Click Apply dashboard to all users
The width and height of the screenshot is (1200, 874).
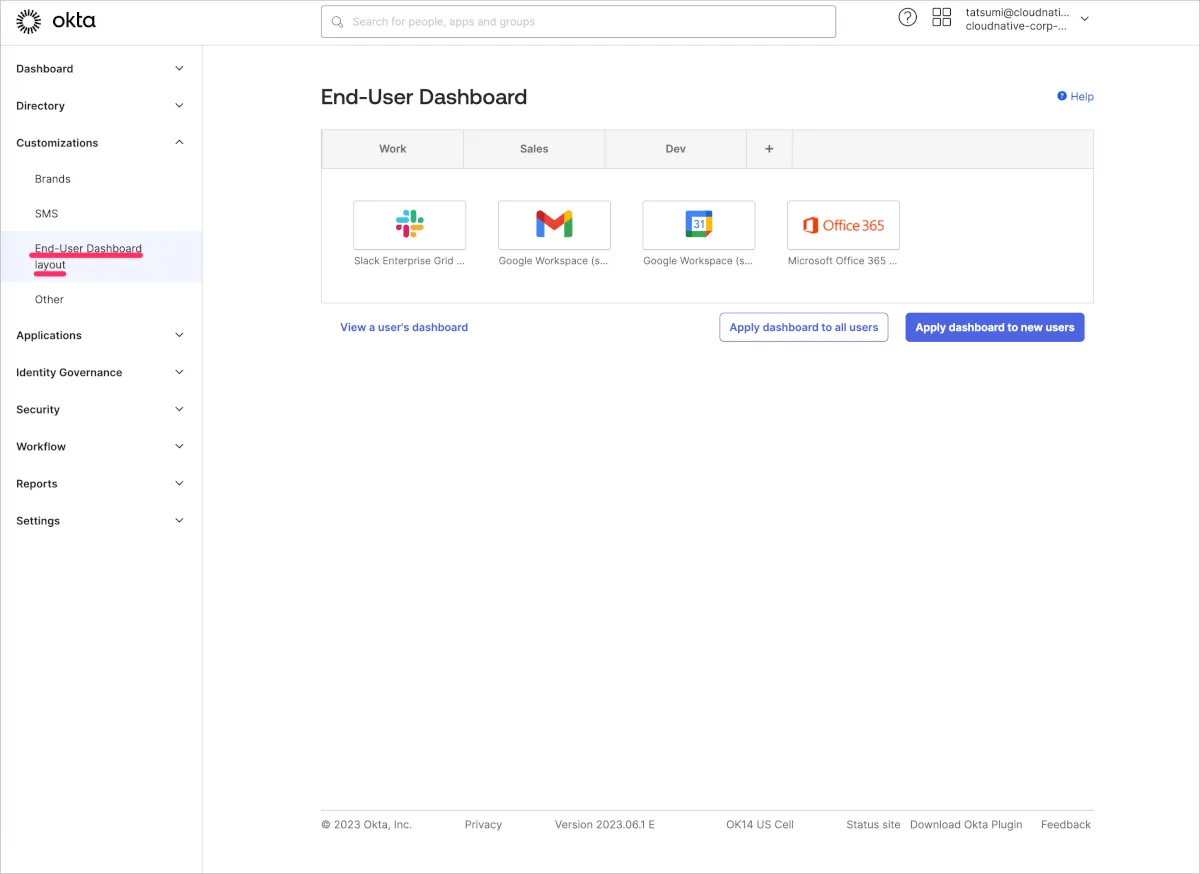803,327
